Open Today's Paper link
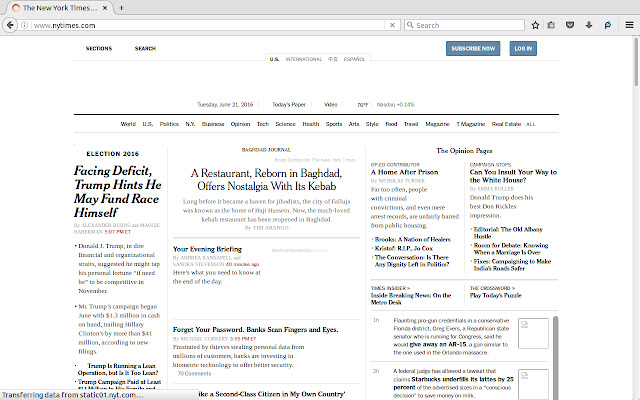Viewport: 640px width, 400px height. point(289,104)
